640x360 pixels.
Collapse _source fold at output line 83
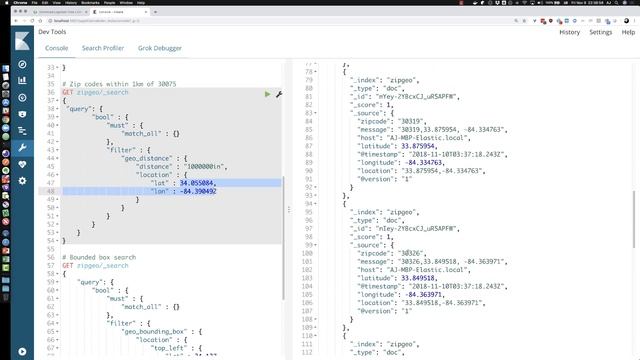pyautogui.click(x=315, y=113)
